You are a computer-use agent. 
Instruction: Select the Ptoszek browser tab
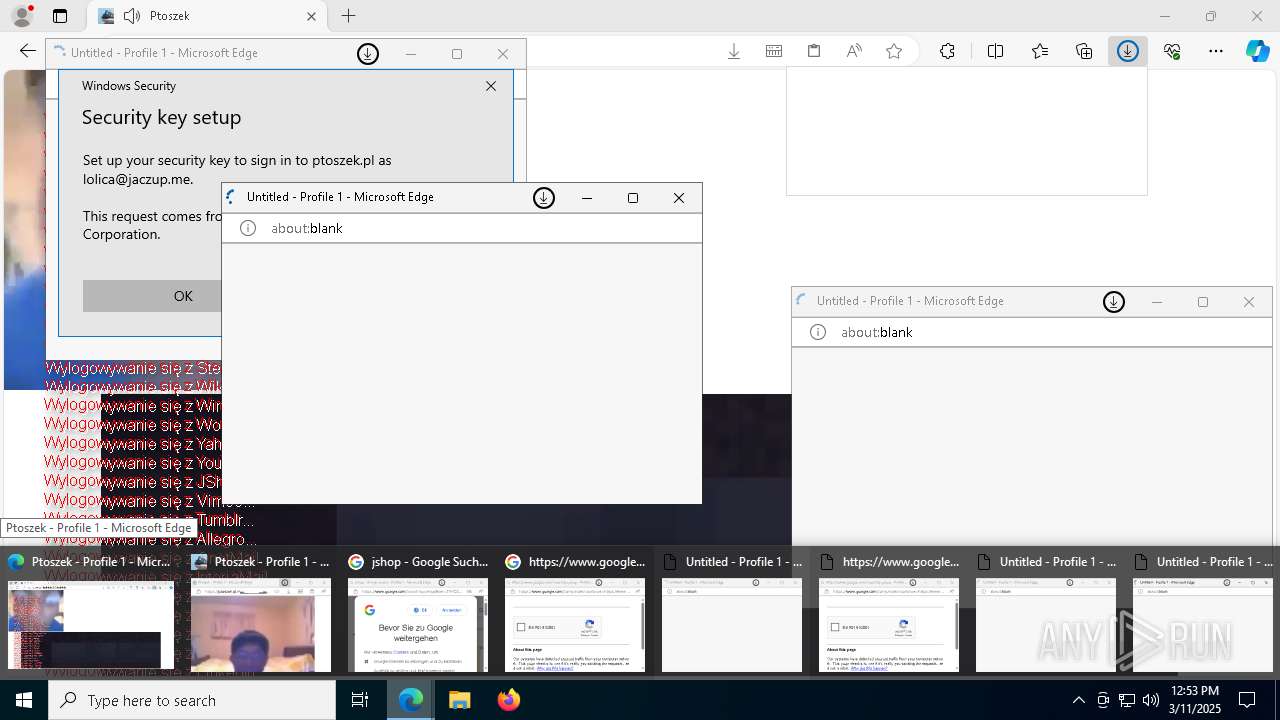point(205,16)
